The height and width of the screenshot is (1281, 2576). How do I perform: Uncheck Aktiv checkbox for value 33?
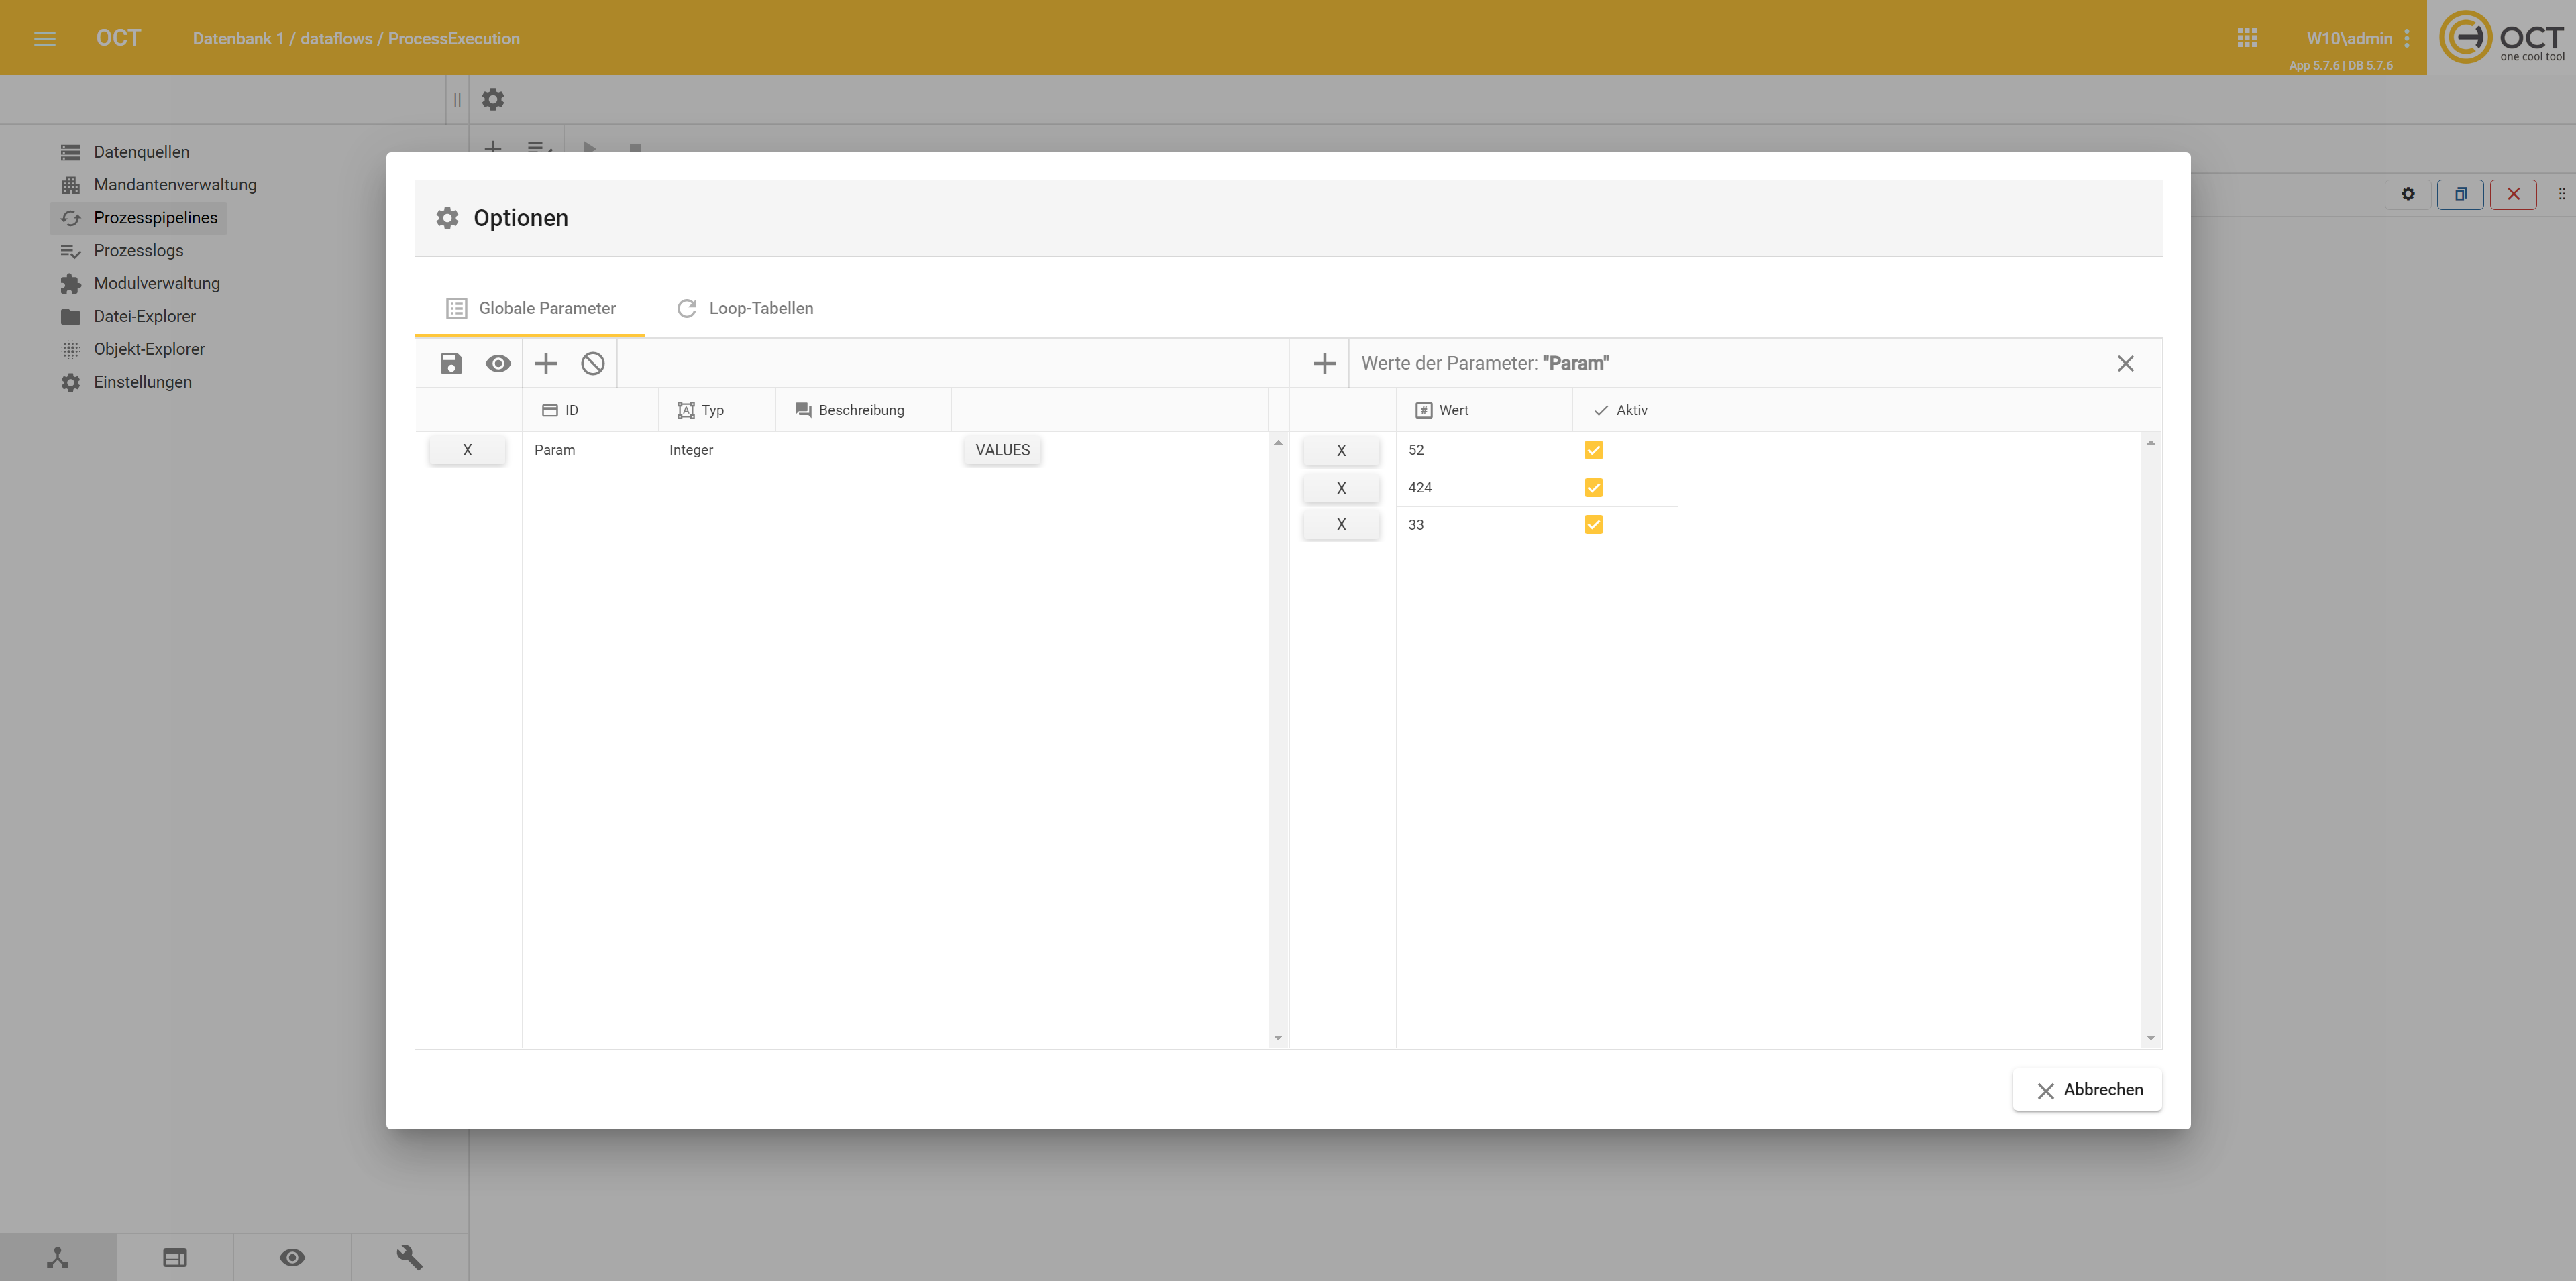(1593, 524)
